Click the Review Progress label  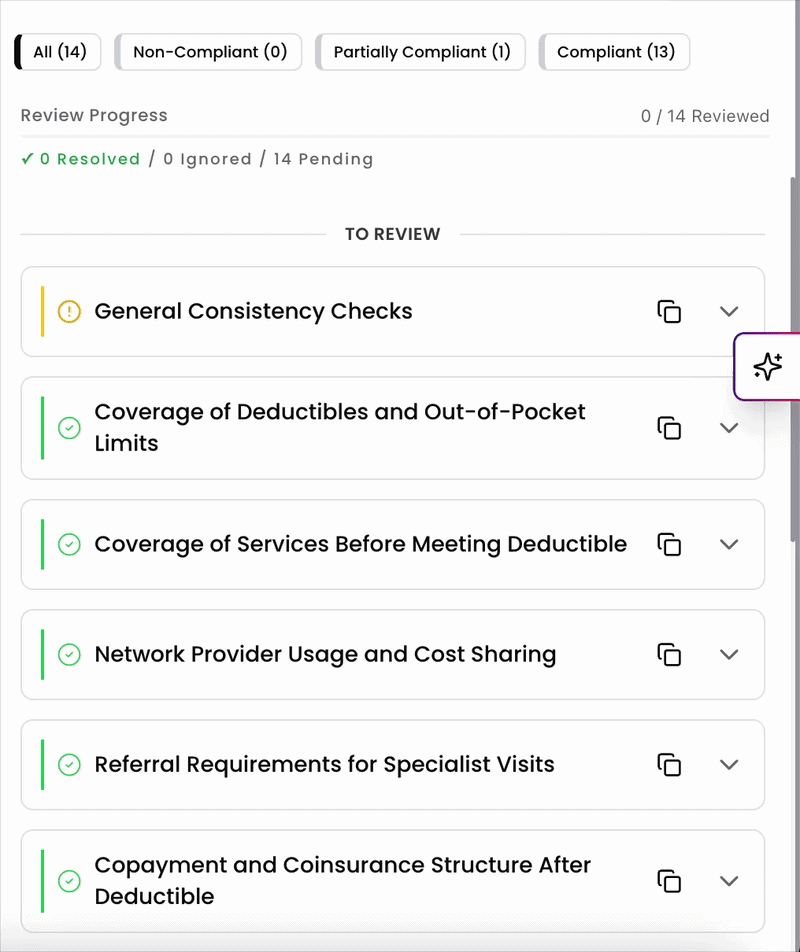[x=94, y=115]
